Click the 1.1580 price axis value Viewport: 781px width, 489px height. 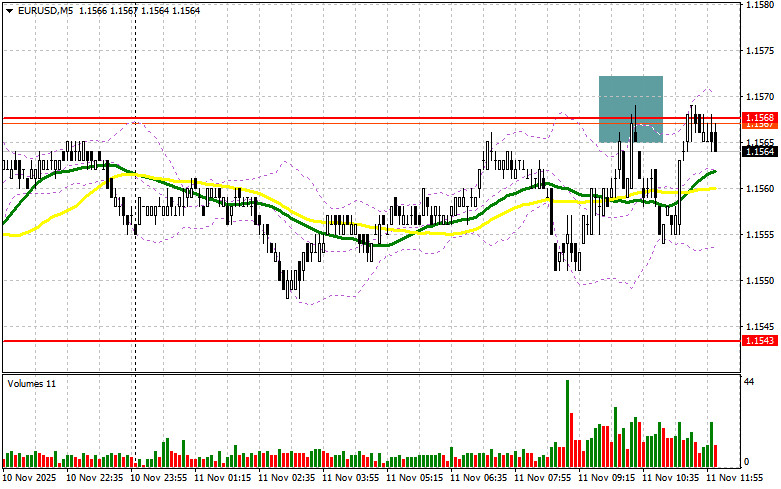(x=760, y=5)
